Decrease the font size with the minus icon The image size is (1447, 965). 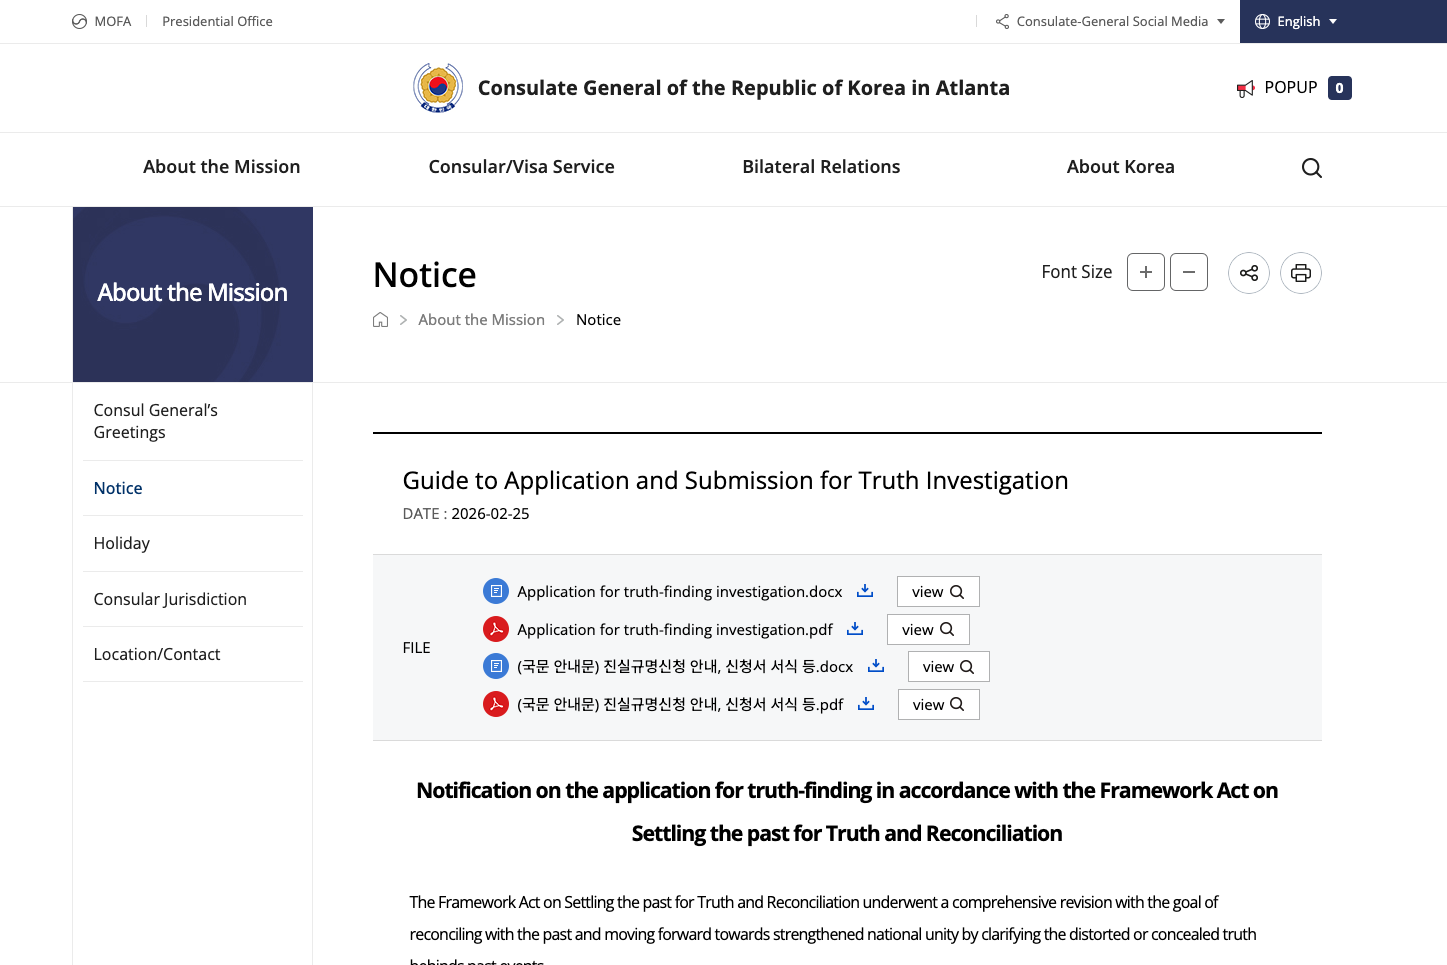click(x=1188, y=271)
